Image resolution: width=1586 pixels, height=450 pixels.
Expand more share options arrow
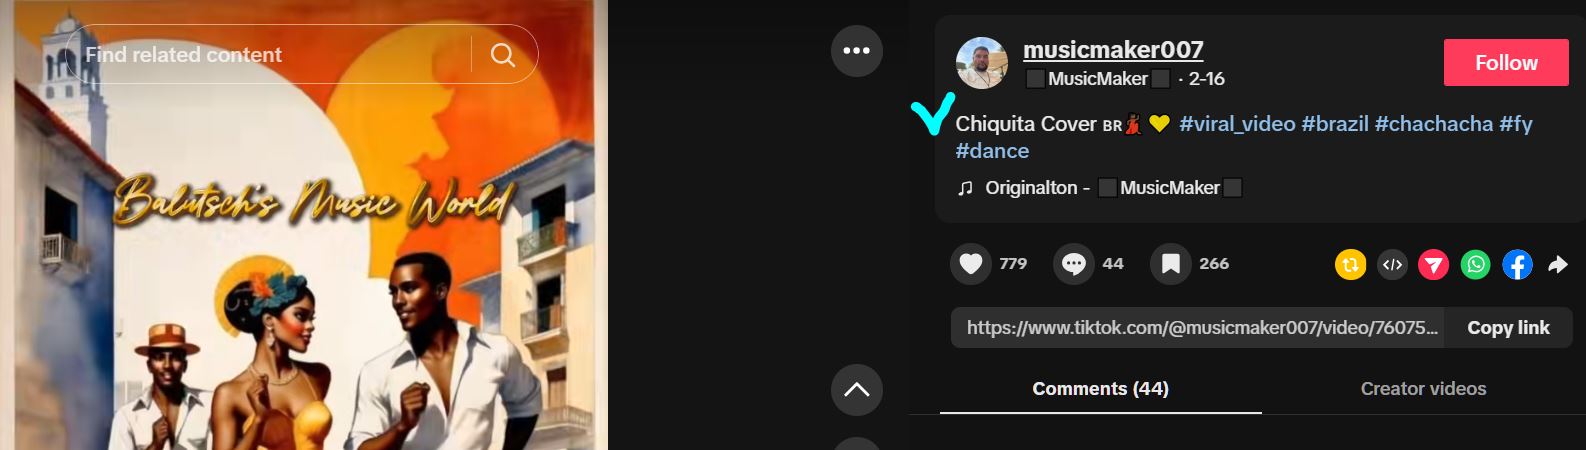[x=1558, y=264]
